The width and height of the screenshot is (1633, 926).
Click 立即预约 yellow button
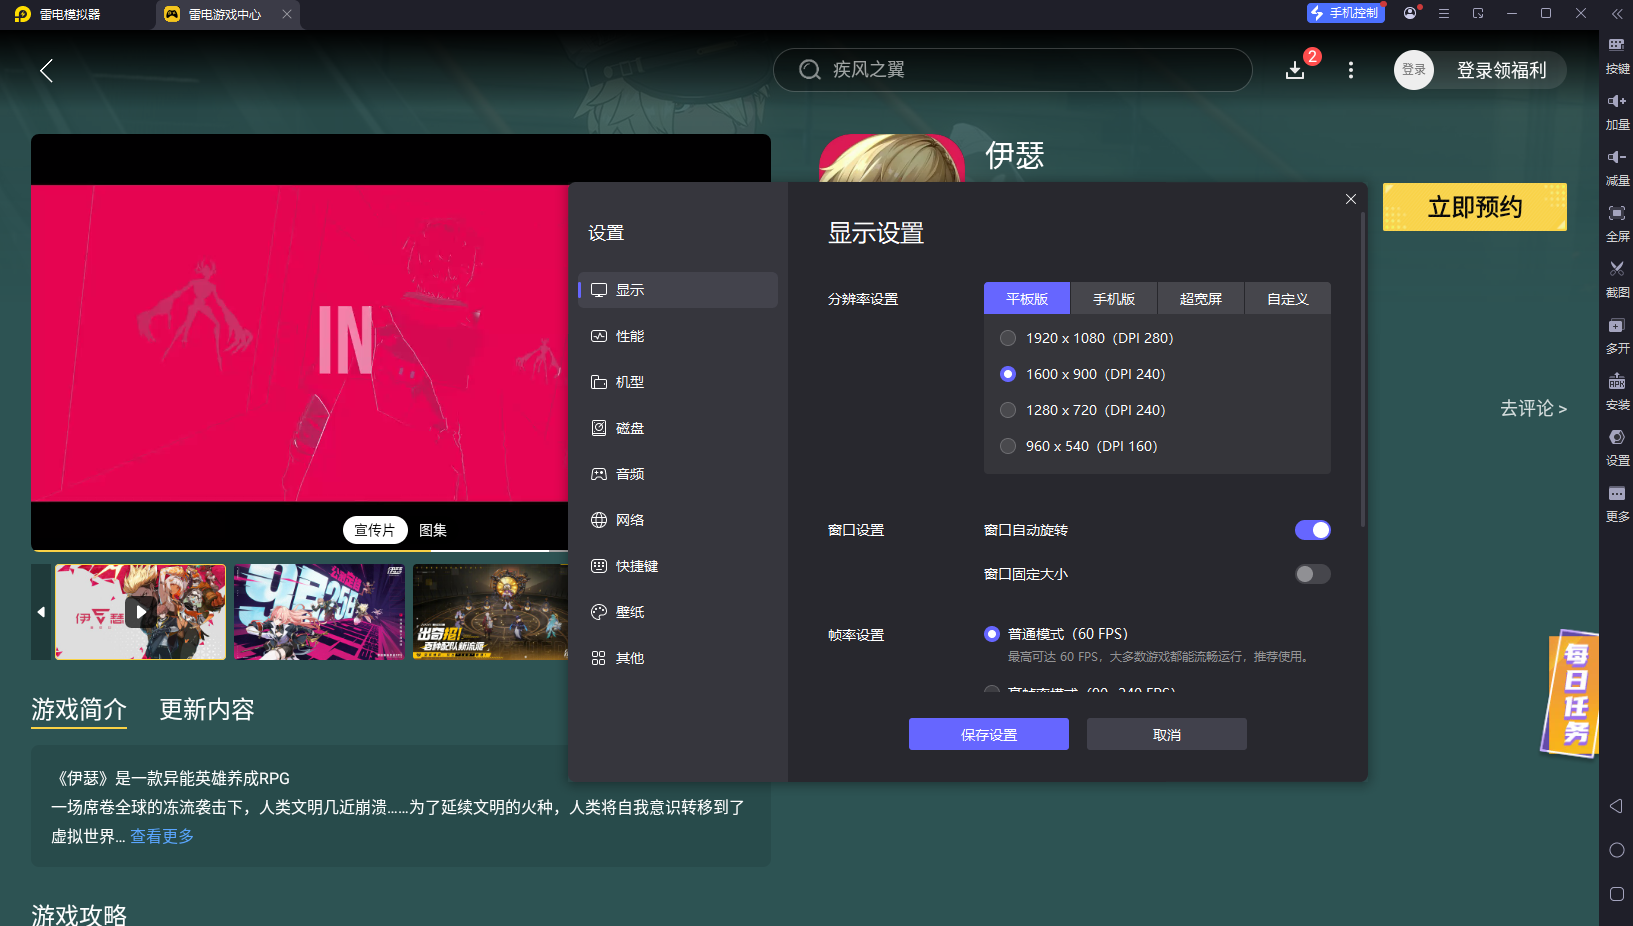(x=1475, y=207)
